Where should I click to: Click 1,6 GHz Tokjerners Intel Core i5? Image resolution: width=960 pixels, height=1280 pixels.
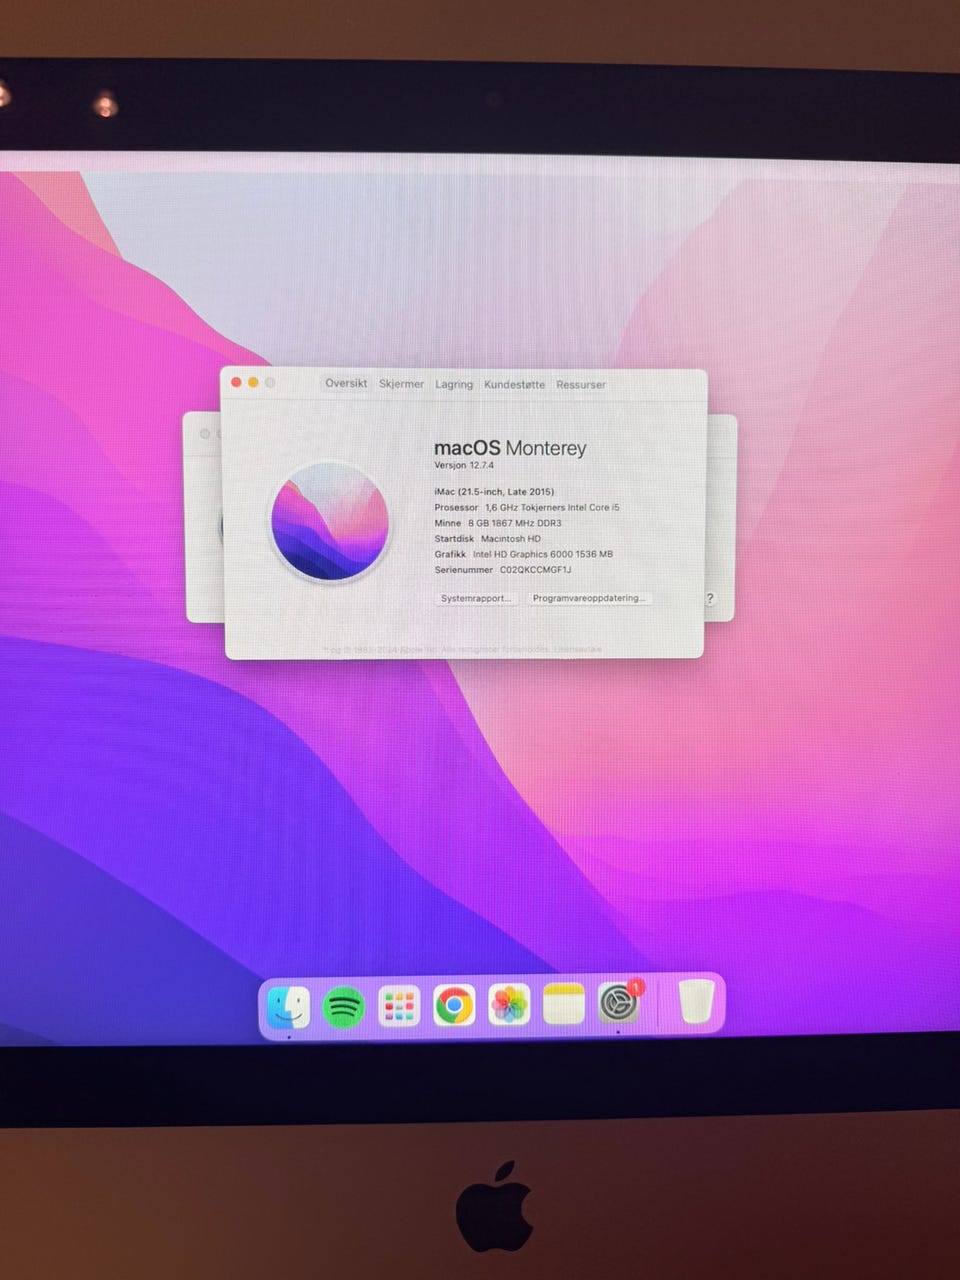tap(552, 507)
